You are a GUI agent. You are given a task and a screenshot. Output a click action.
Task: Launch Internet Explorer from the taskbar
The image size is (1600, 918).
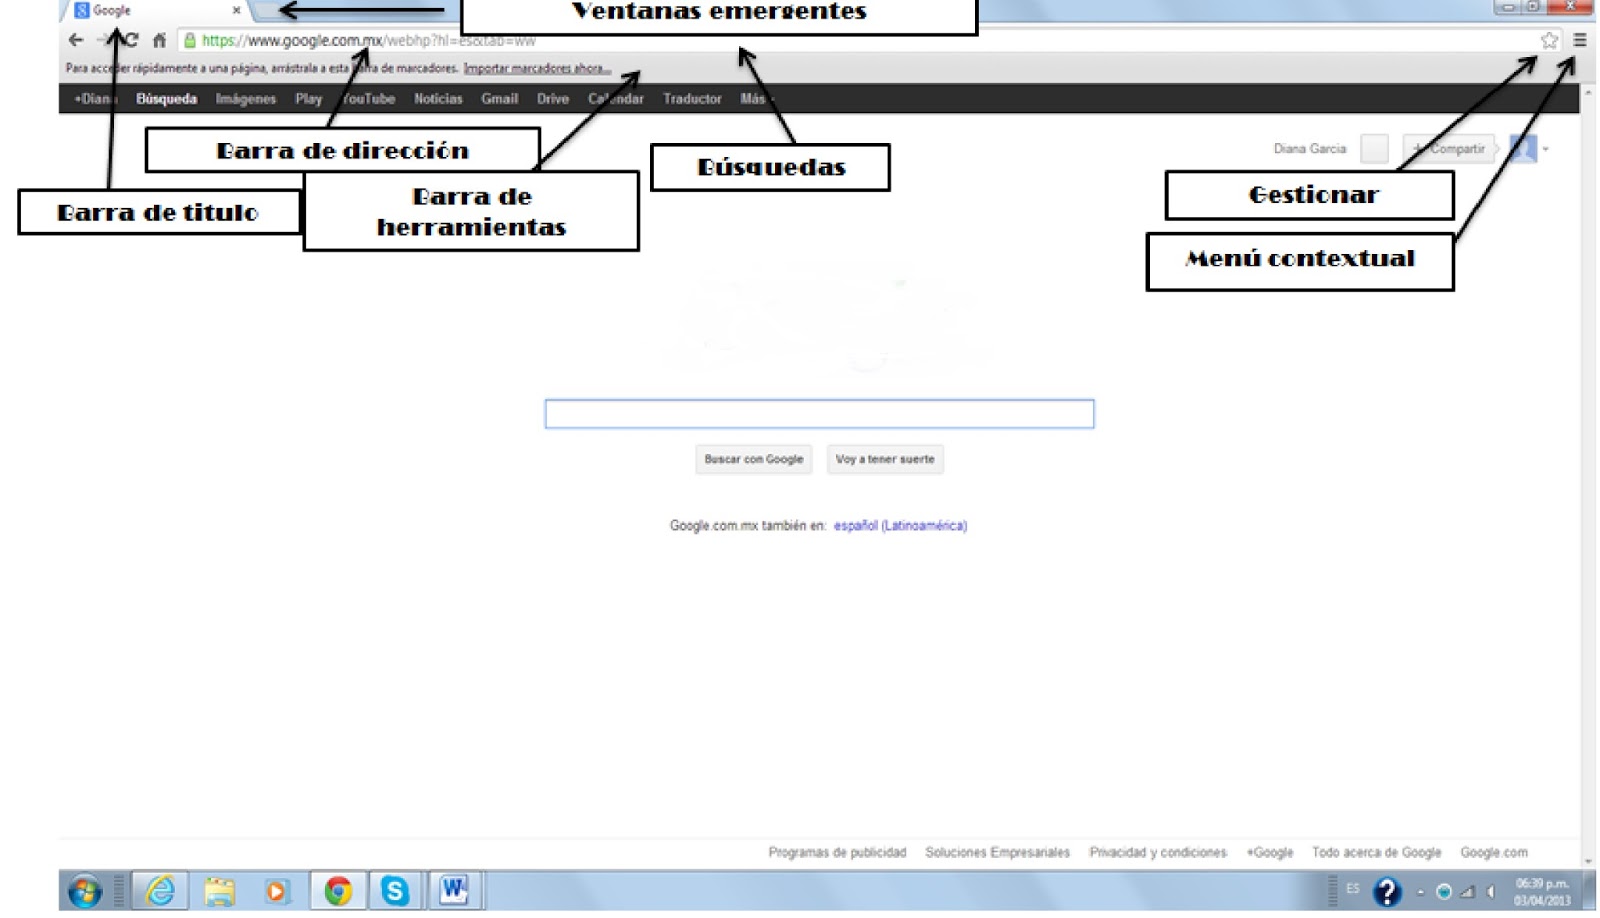pos(160,890)
